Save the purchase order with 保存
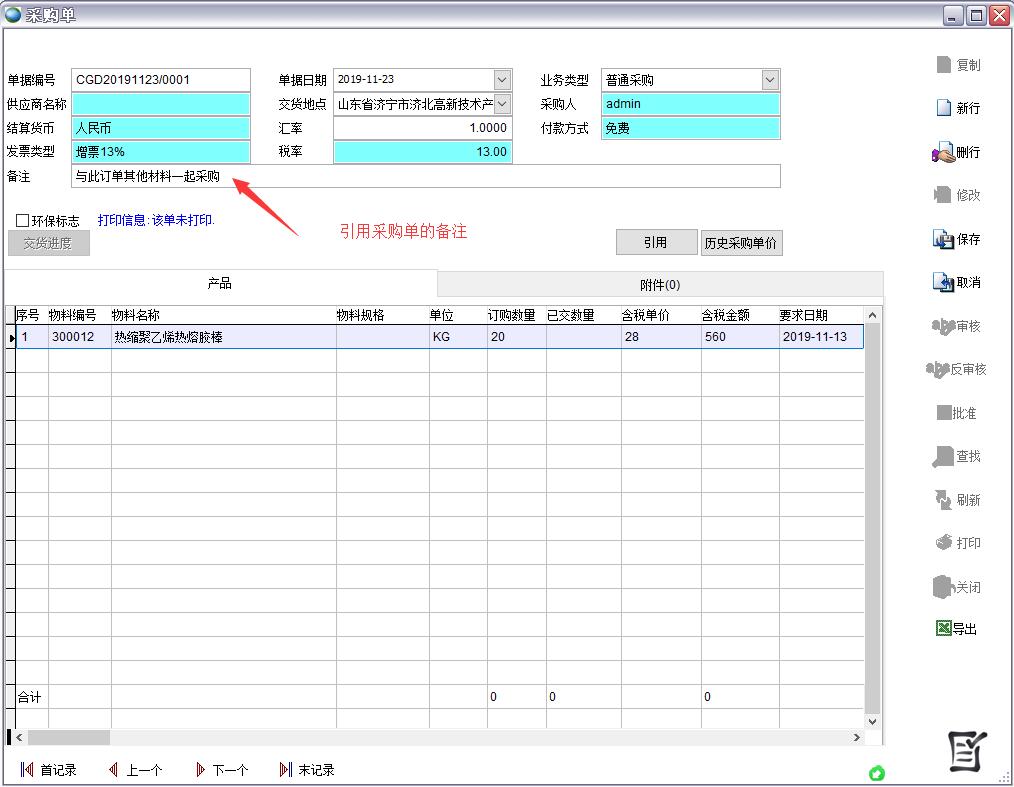1014x787 pixels. point(944,240)
